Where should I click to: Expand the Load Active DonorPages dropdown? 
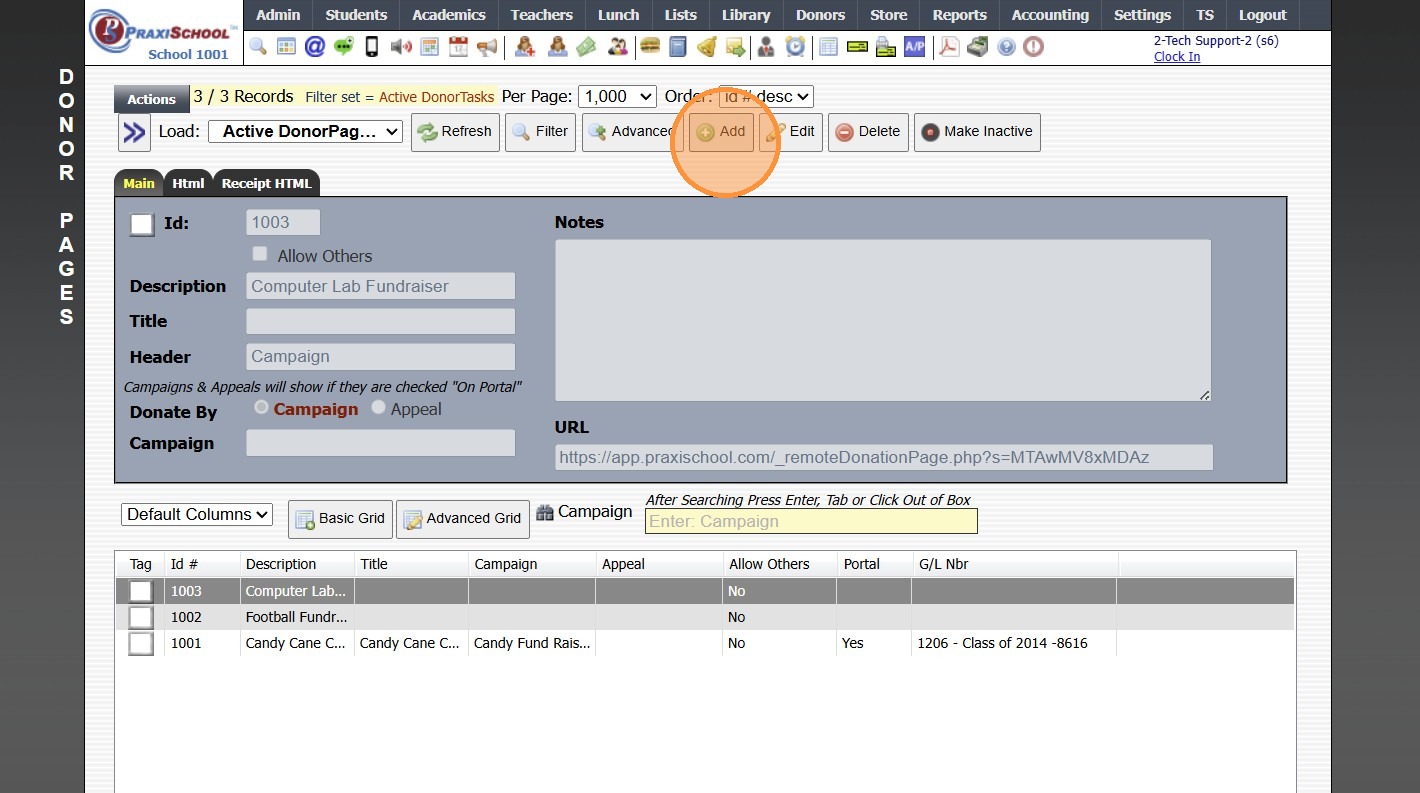(305, 131)
